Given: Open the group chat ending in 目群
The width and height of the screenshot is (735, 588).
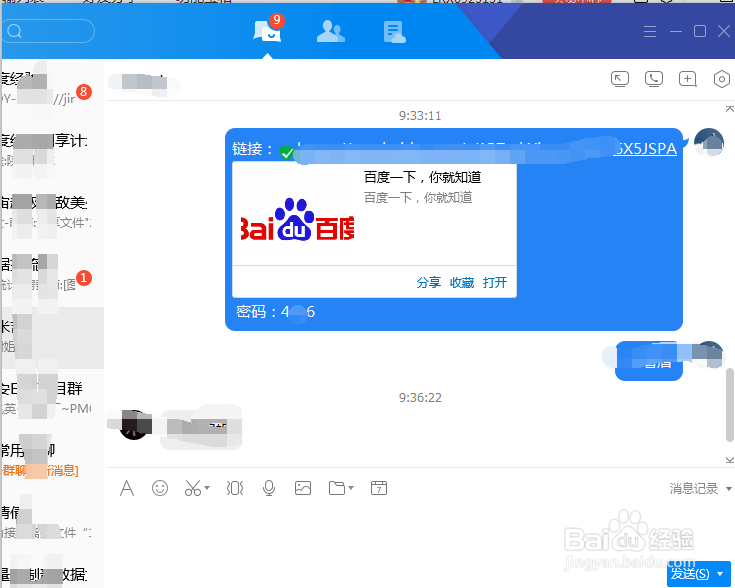Looking at the screenshot, I should [x=52, y=398].
